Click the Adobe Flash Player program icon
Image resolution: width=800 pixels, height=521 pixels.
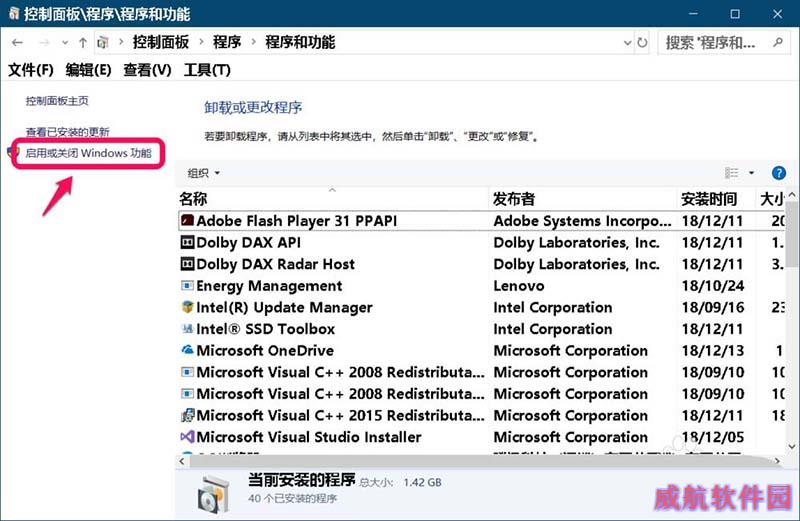tap(187, 221)
